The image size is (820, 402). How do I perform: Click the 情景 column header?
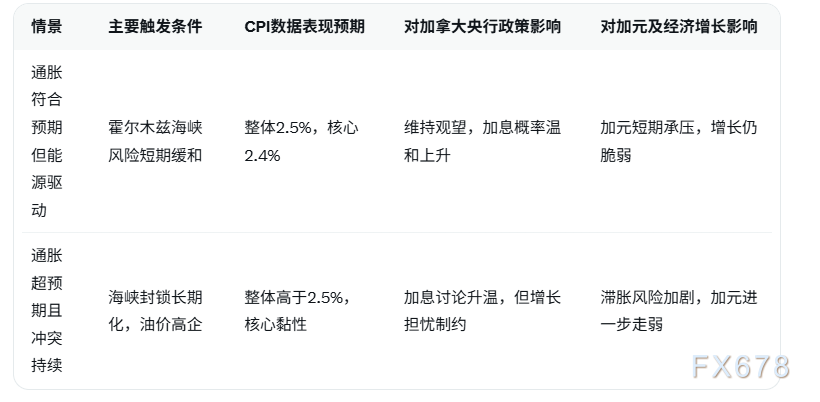[46, 27]
